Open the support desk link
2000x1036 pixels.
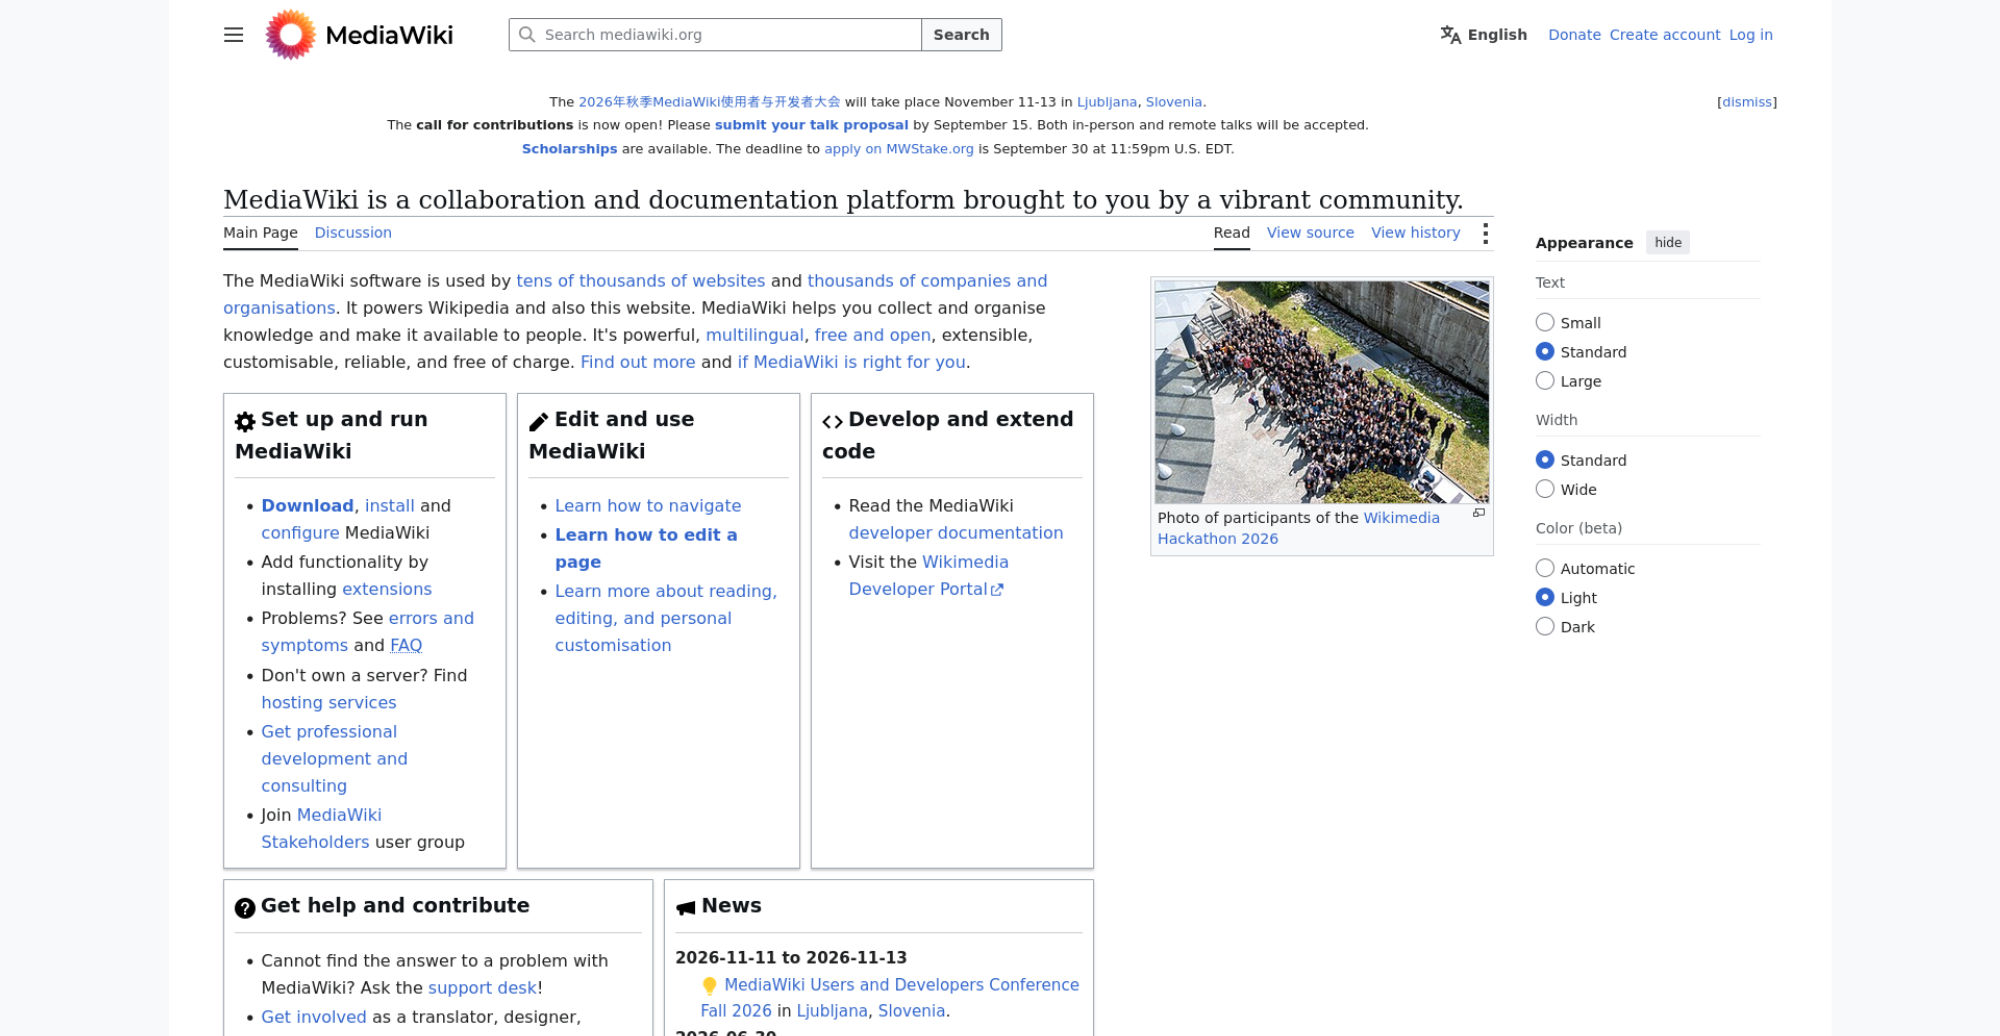point(482,988)
